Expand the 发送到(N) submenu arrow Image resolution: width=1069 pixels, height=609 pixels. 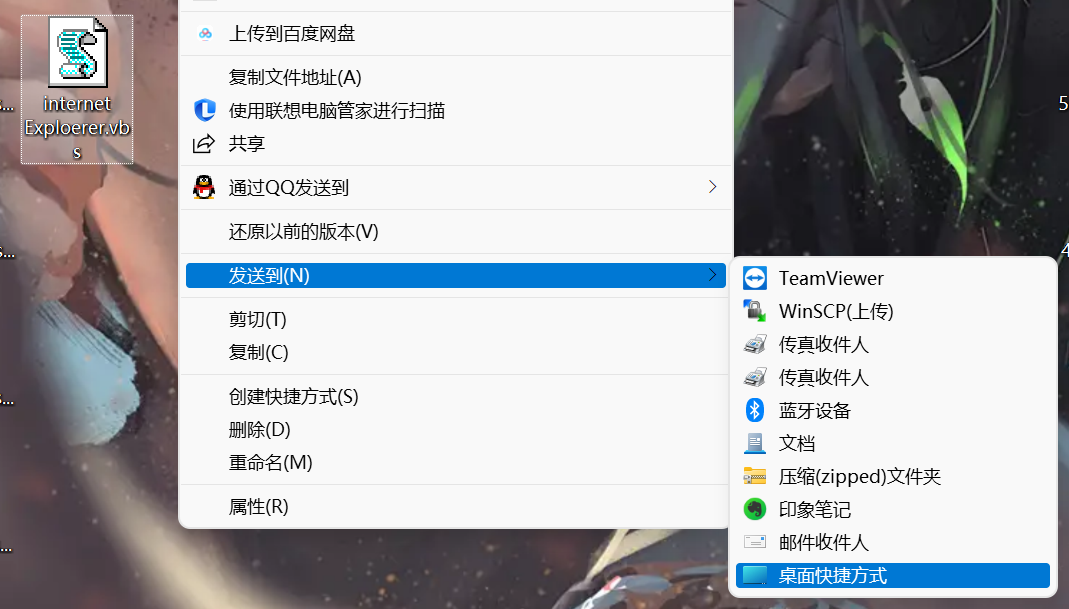(712, 275)
